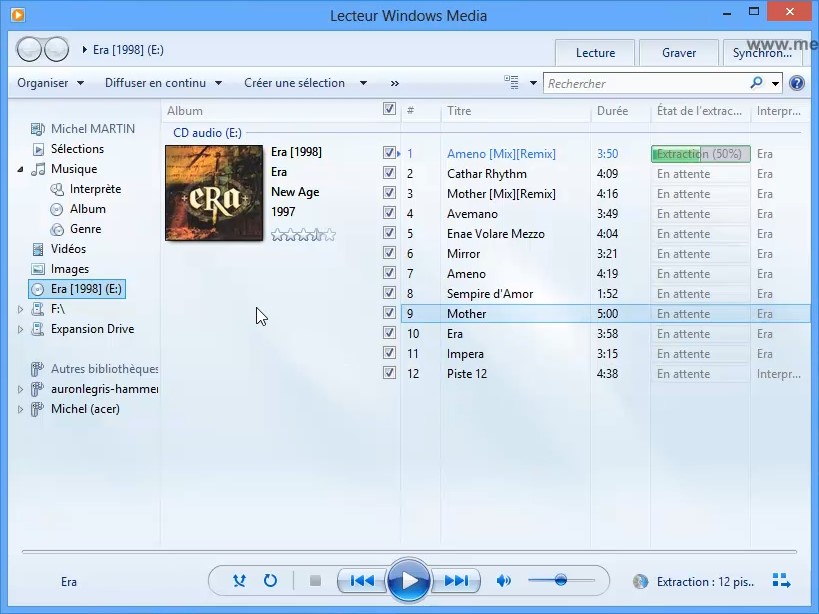Uncheck track 8 Sempire d'Amor checkbox
819x614 pixels.
pyautogui.click(x=389, y=293)
